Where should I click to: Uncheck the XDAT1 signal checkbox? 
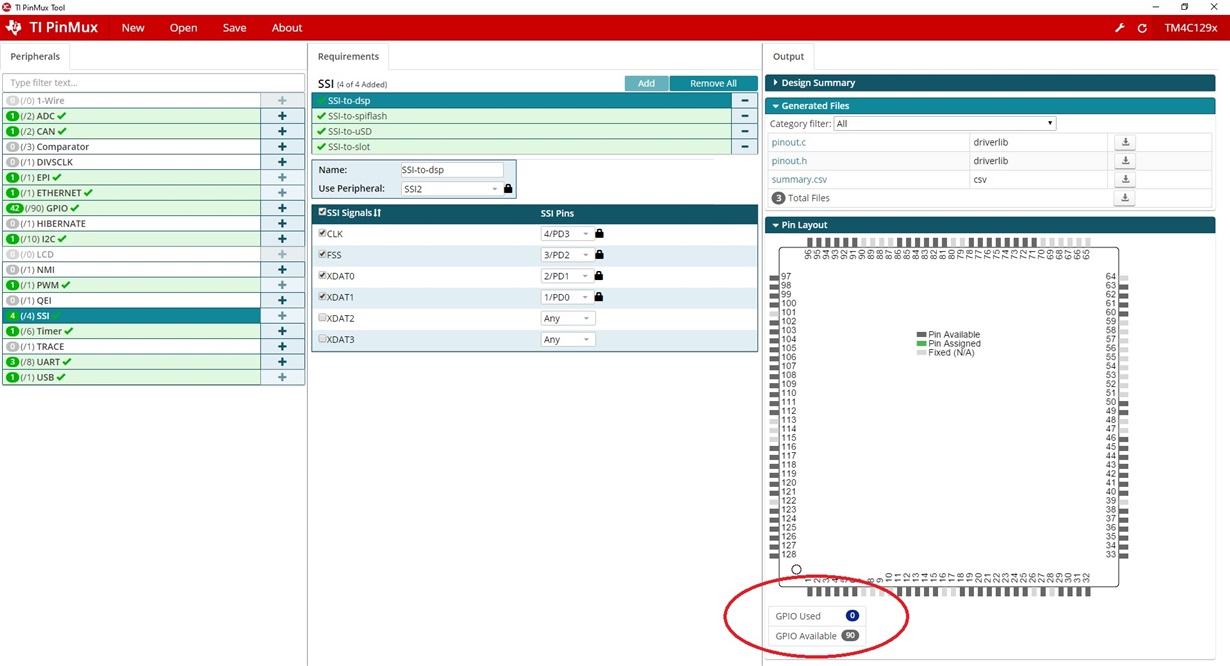tap(322, 296)
